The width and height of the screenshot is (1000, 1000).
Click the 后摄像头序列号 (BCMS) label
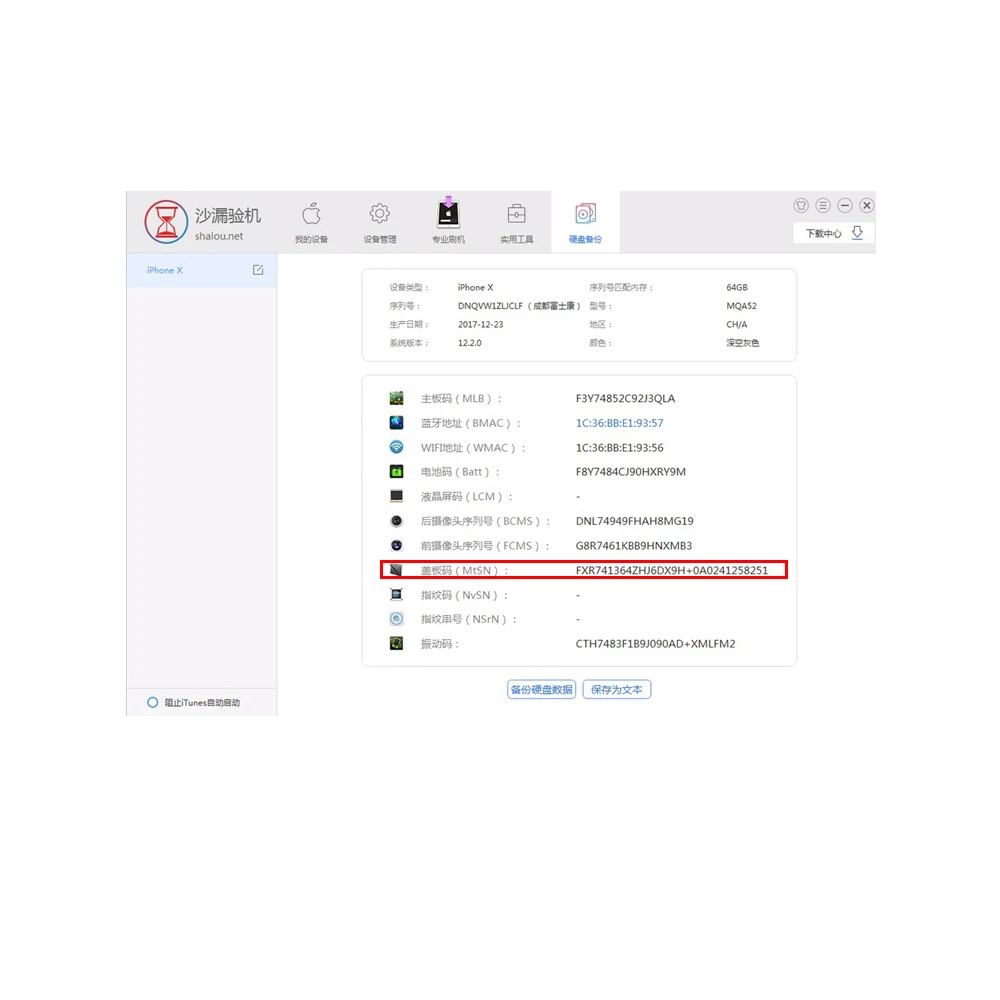485,521
